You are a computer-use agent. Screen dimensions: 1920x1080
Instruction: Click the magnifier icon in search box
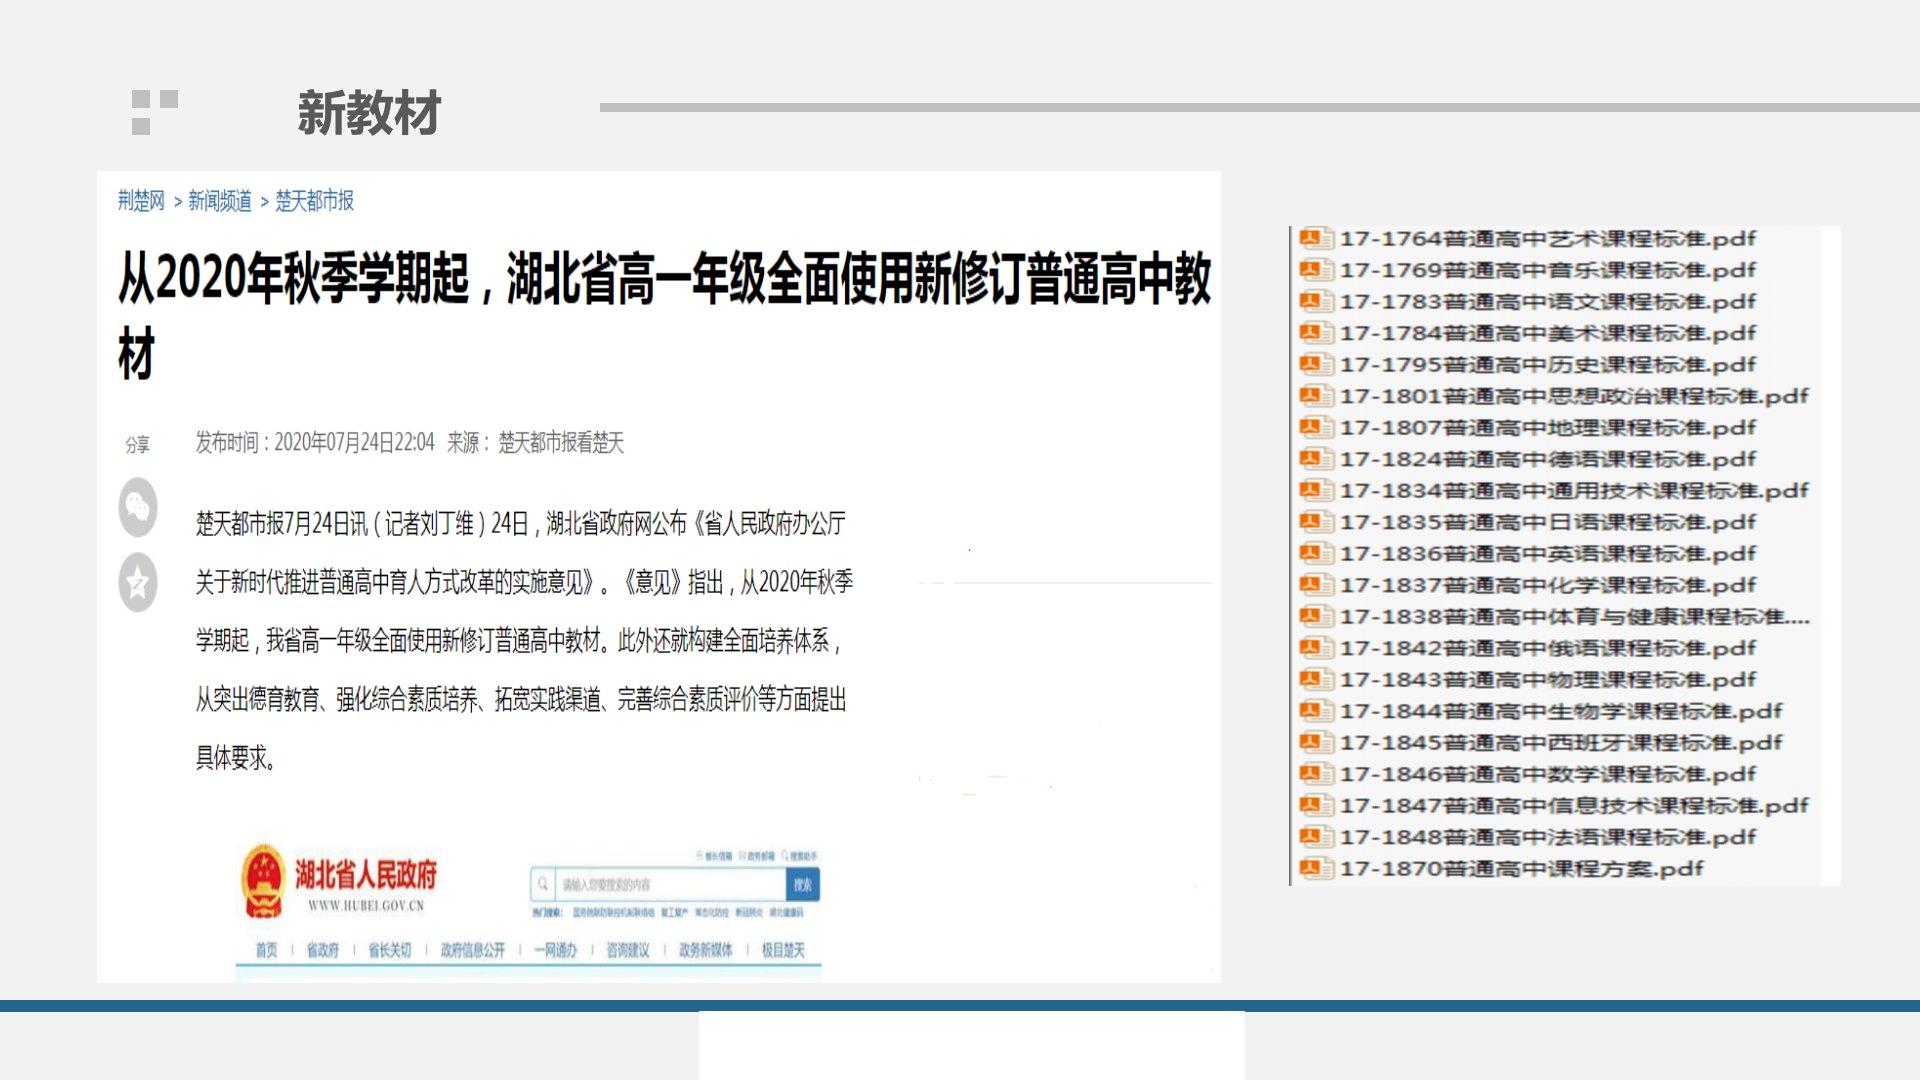[x=543, y=884]
